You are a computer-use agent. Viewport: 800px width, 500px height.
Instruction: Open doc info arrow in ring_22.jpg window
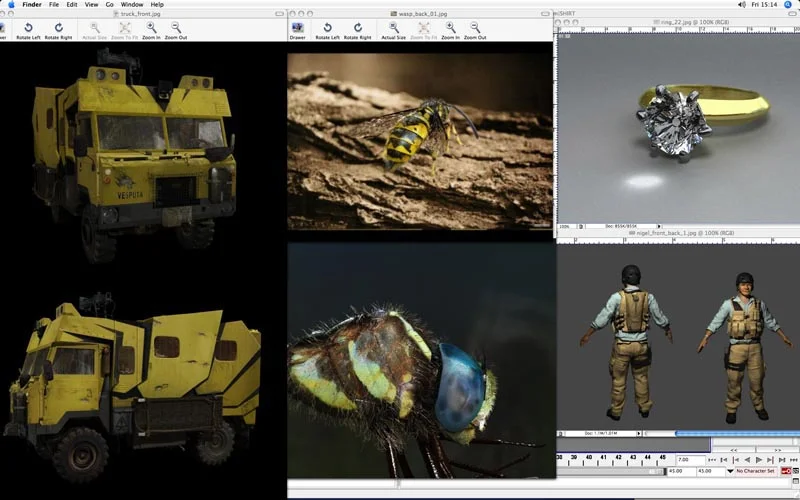coord(659,226)
